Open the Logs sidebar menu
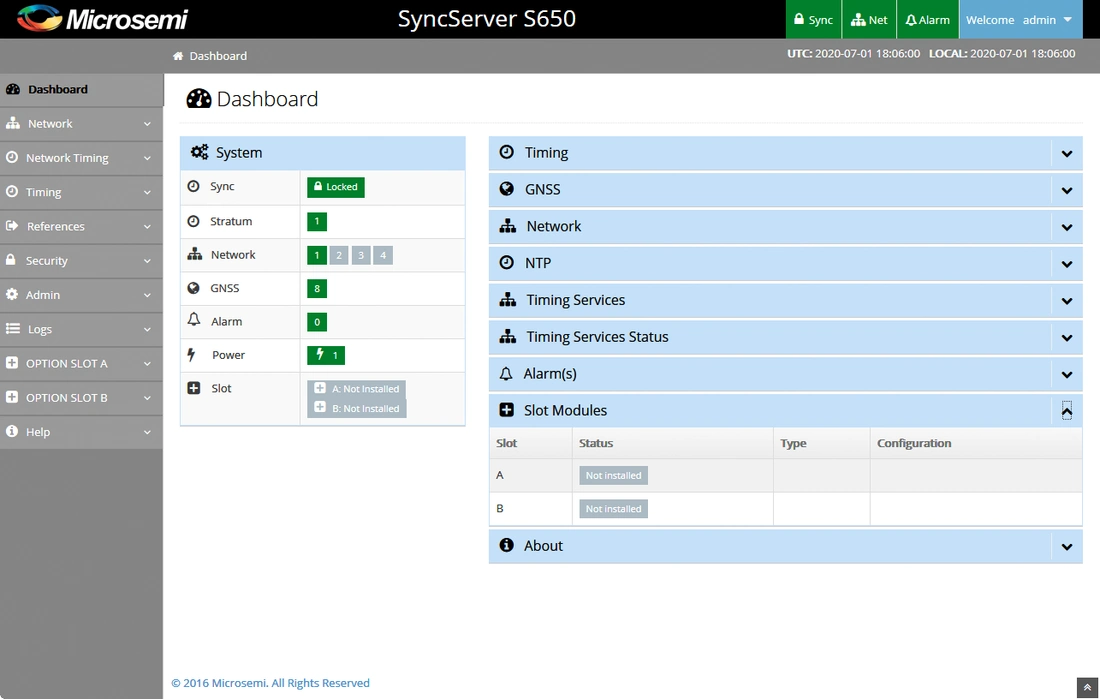Screen dimensions: 1100x699 pos(81,328)
